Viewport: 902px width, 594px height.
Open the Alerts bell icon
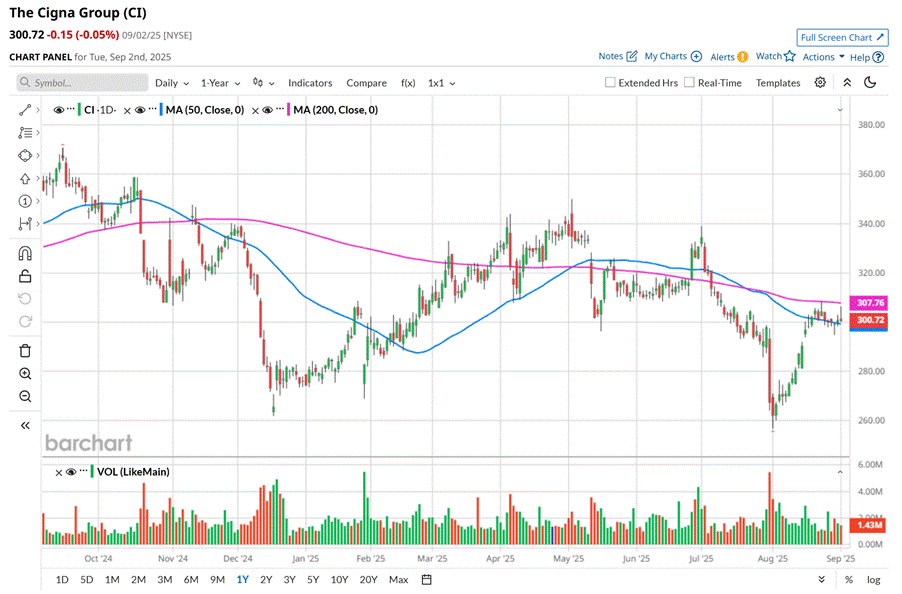click(x=743, y=56)
